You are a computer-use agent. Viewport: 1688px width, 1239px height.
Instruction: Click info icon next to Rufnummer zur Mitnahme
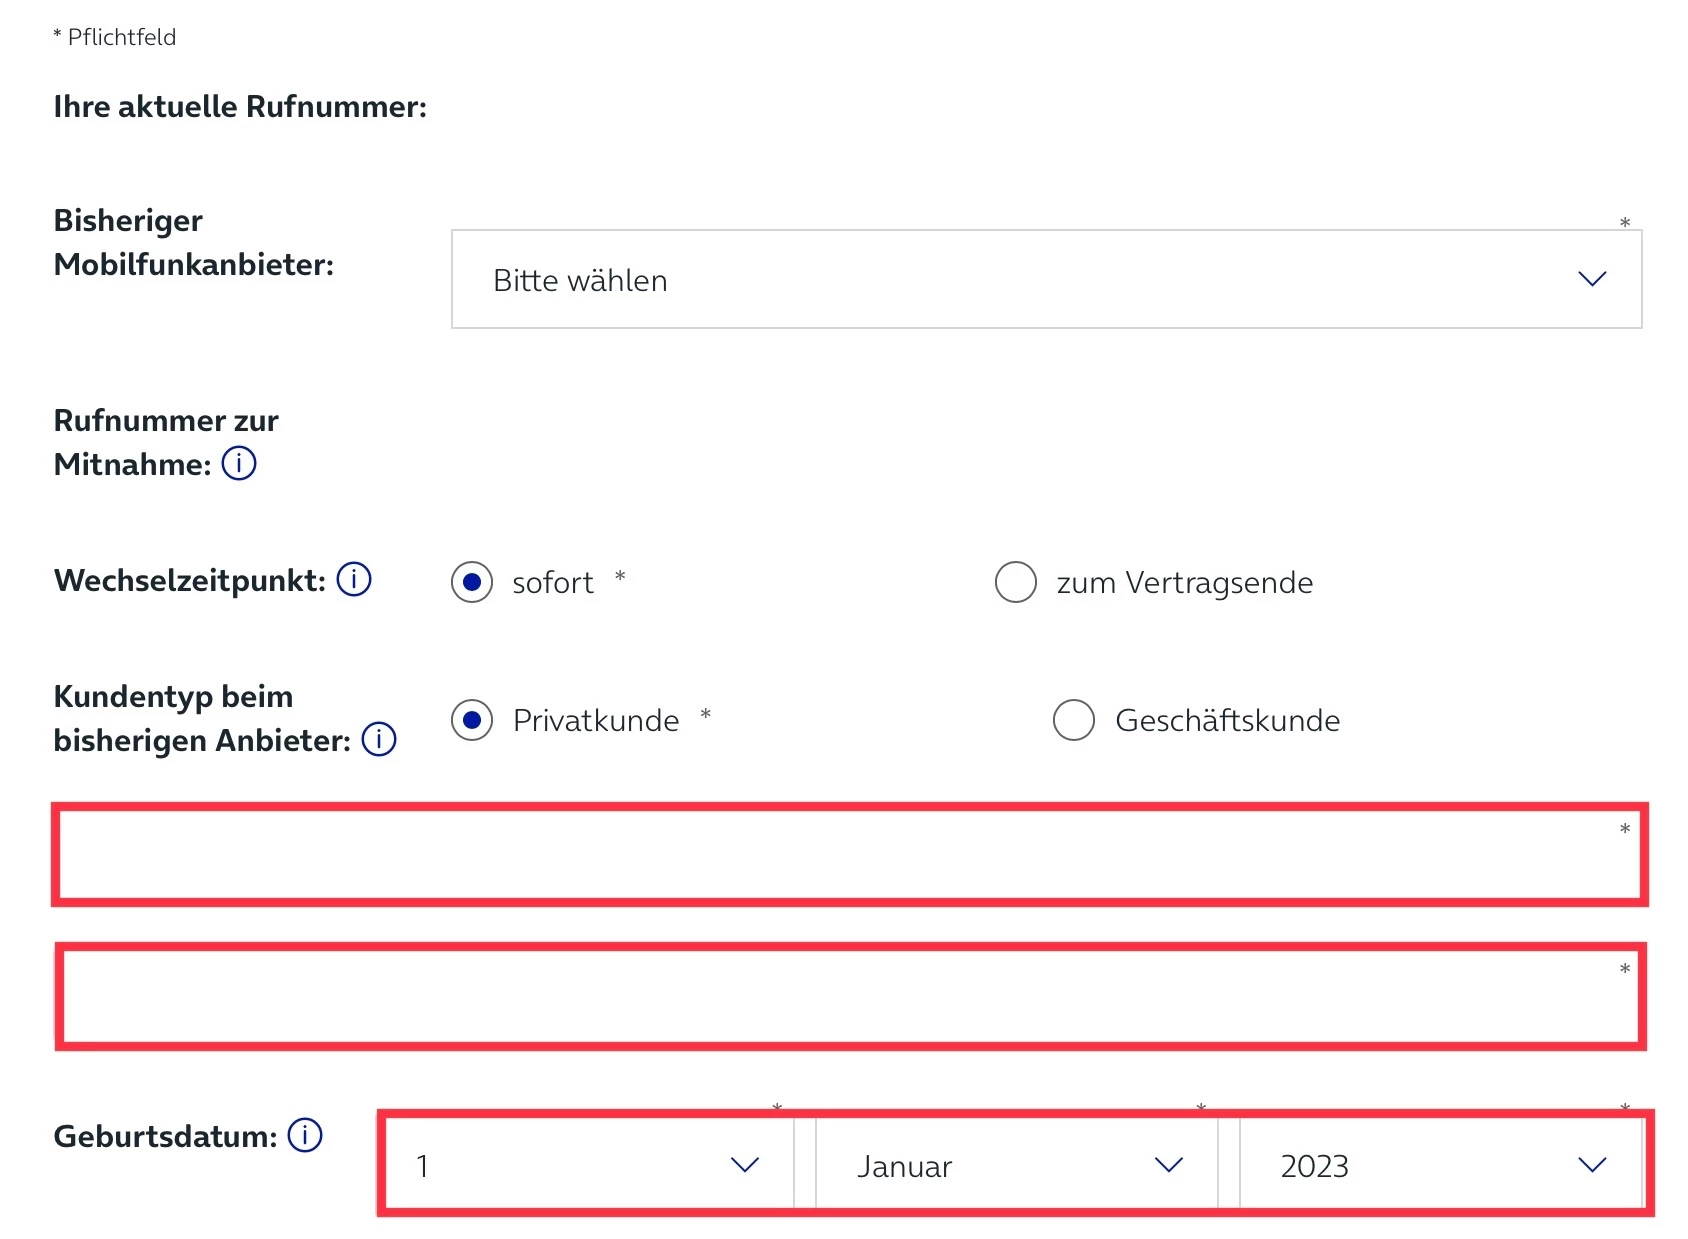pos(239,464)
